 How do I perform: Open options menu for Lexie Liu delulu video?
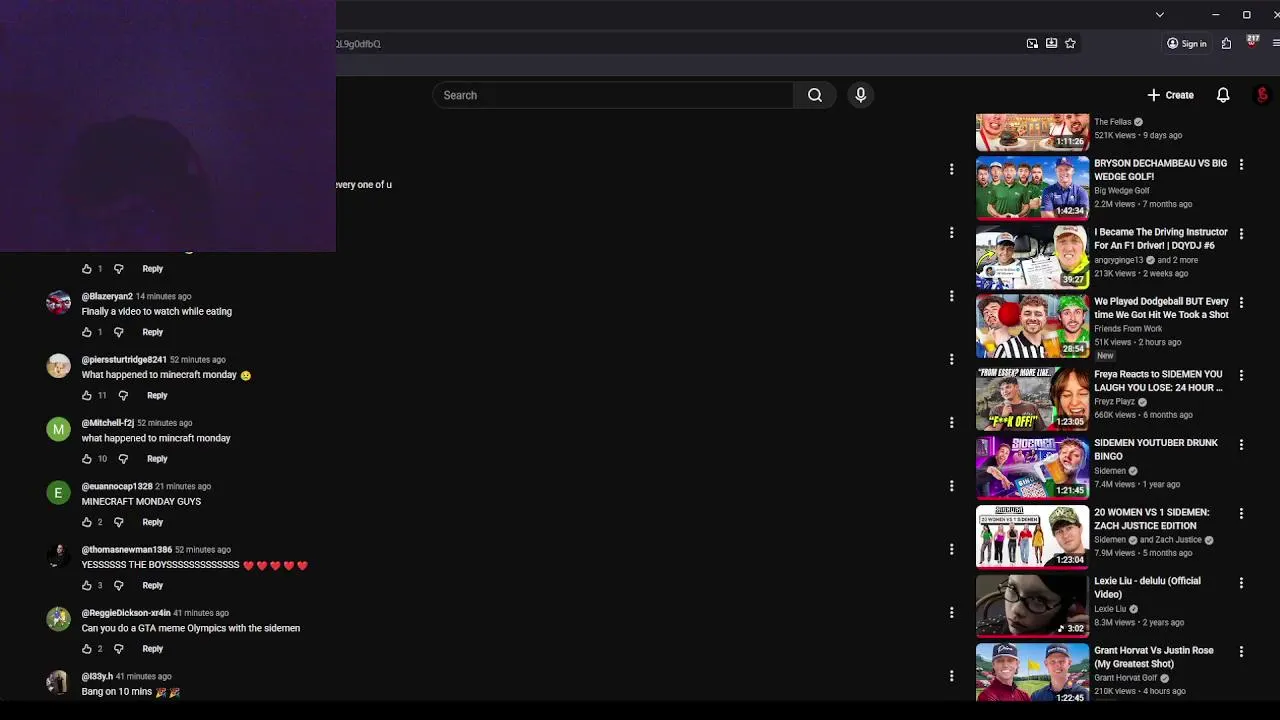tap(1241, 582)
